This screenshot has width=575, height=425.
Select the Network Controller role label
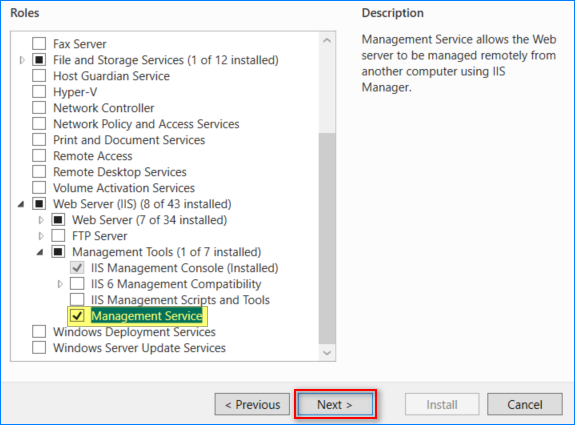(x=104, y=108)
